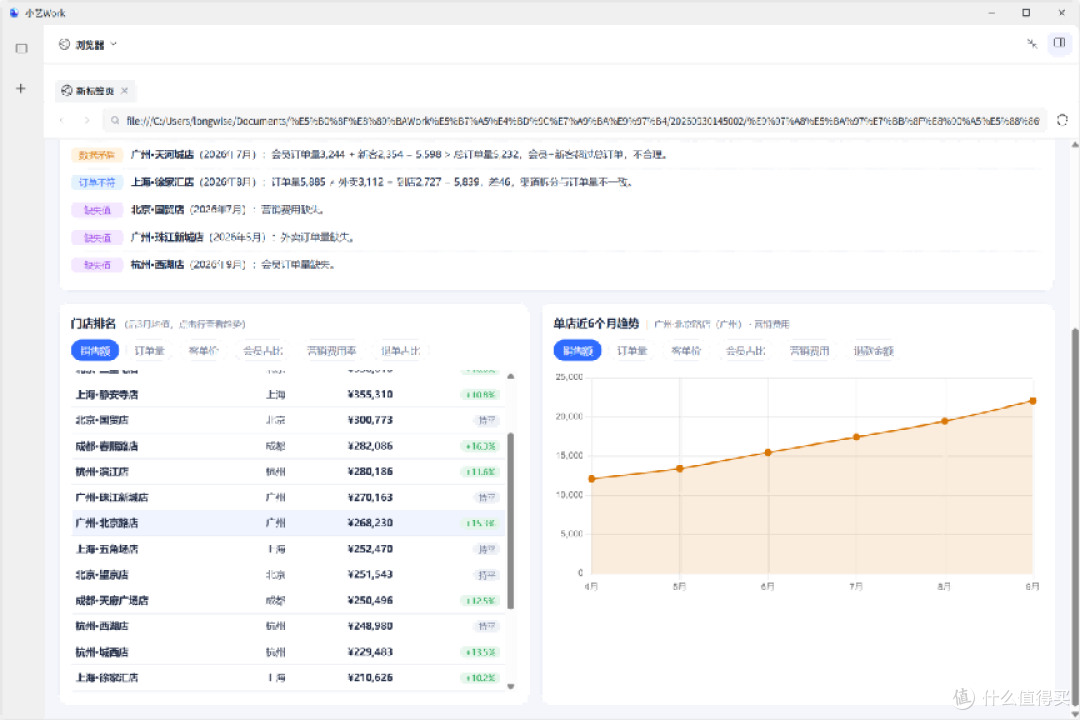Select the 杭州·城西店 row
The width and height of the screenshot is (1080, 720).
pyautogui.click(x=288, y=652)
